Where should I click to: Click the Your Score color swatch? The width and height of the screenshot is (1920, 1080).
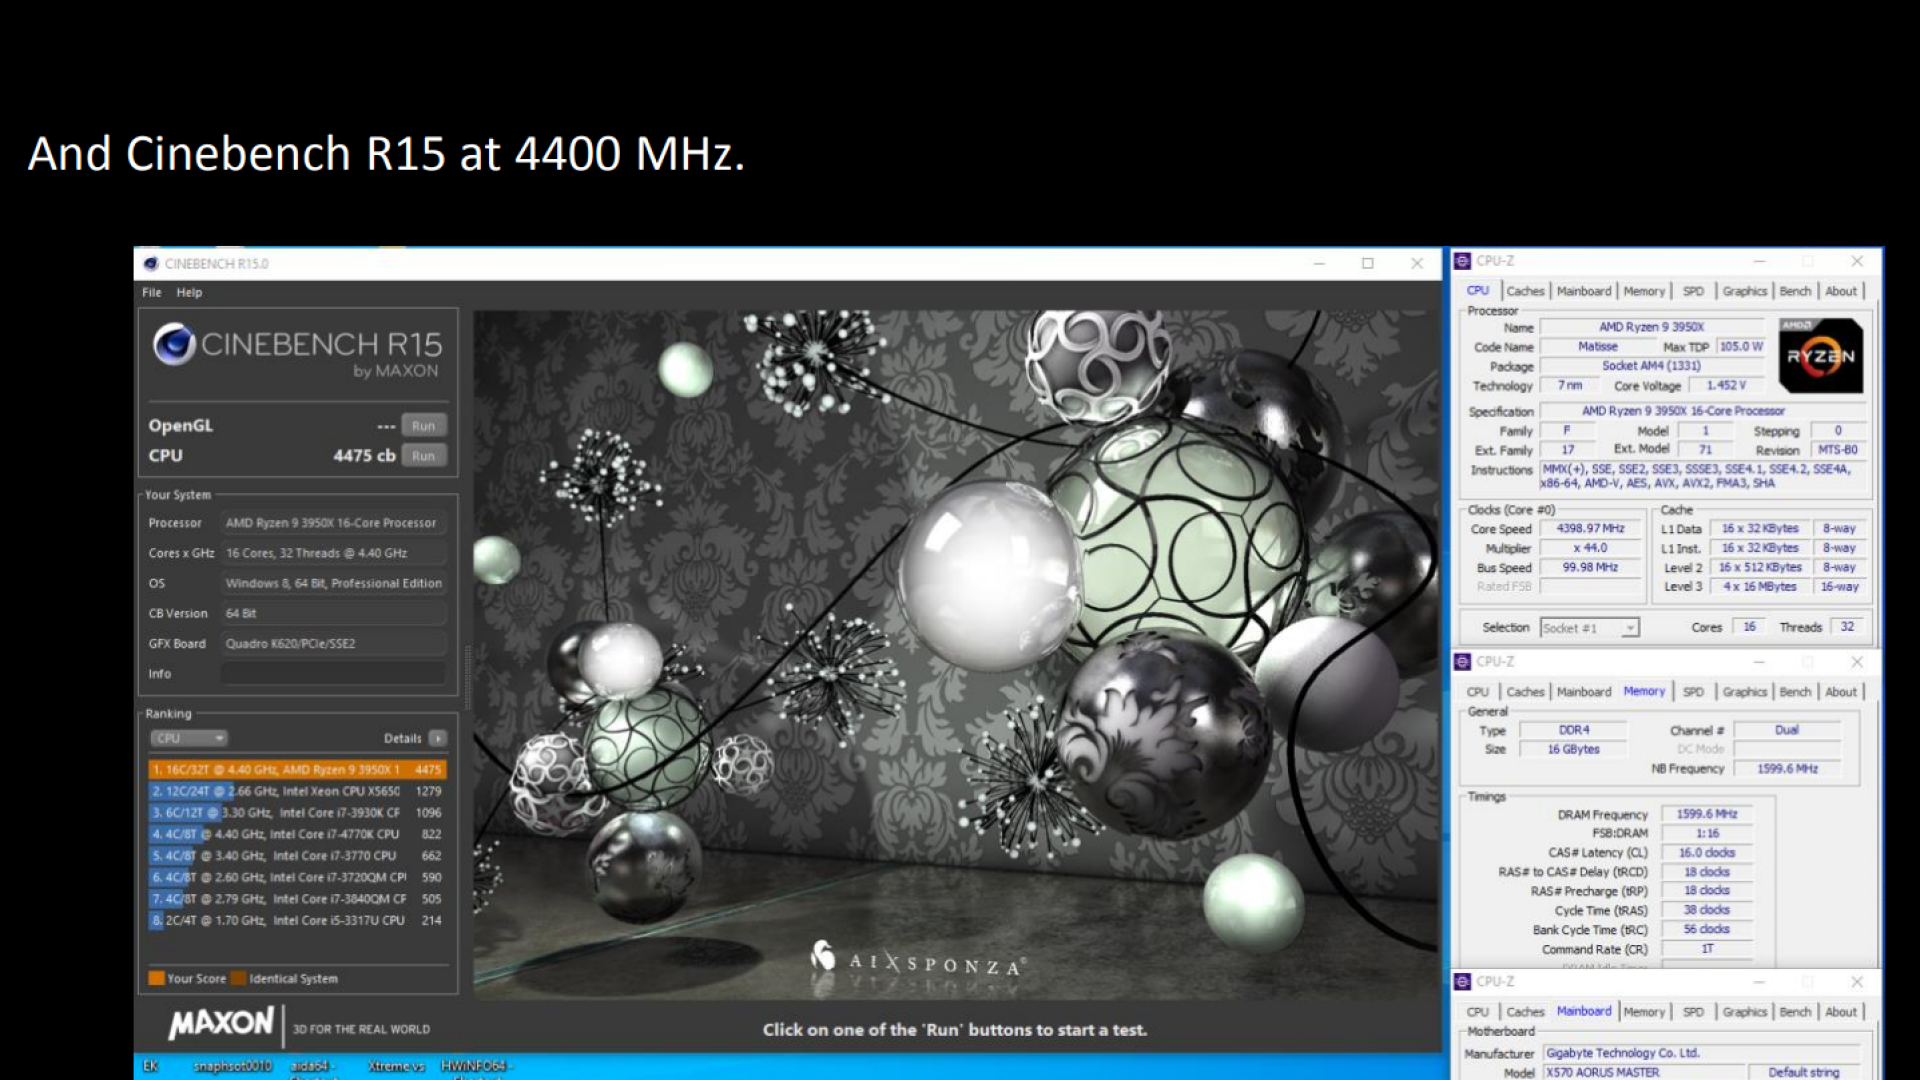pos(158,978)
